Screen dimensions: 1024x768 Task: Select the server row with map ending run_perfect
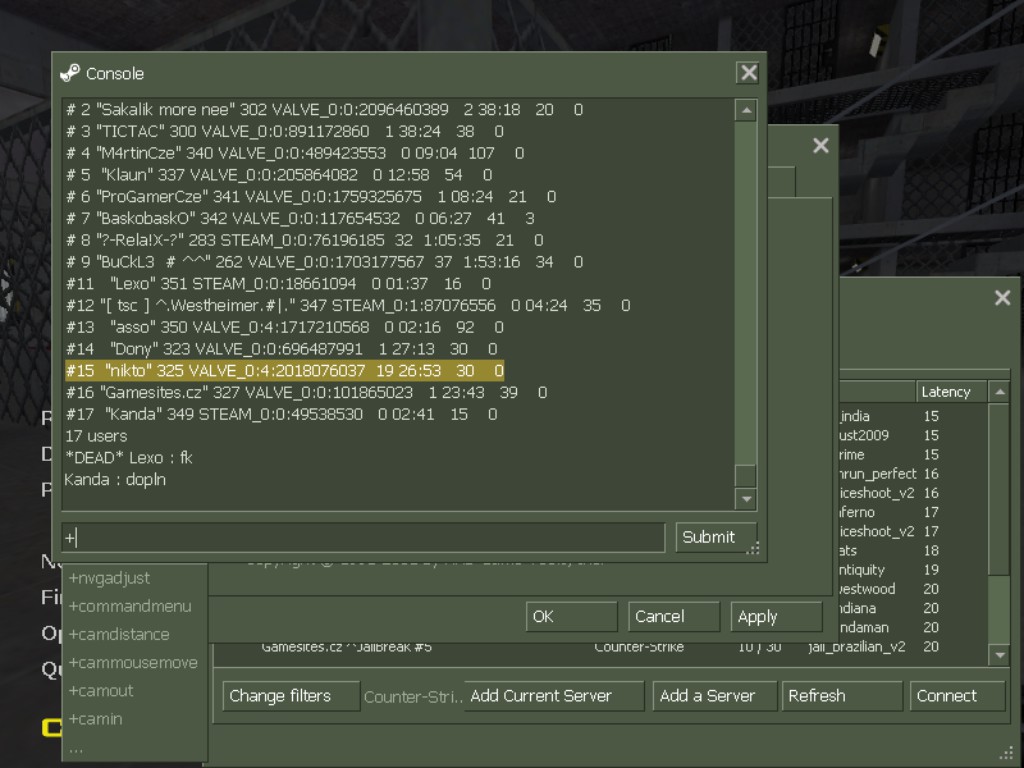pyautogui.click(x=912, y=473)
